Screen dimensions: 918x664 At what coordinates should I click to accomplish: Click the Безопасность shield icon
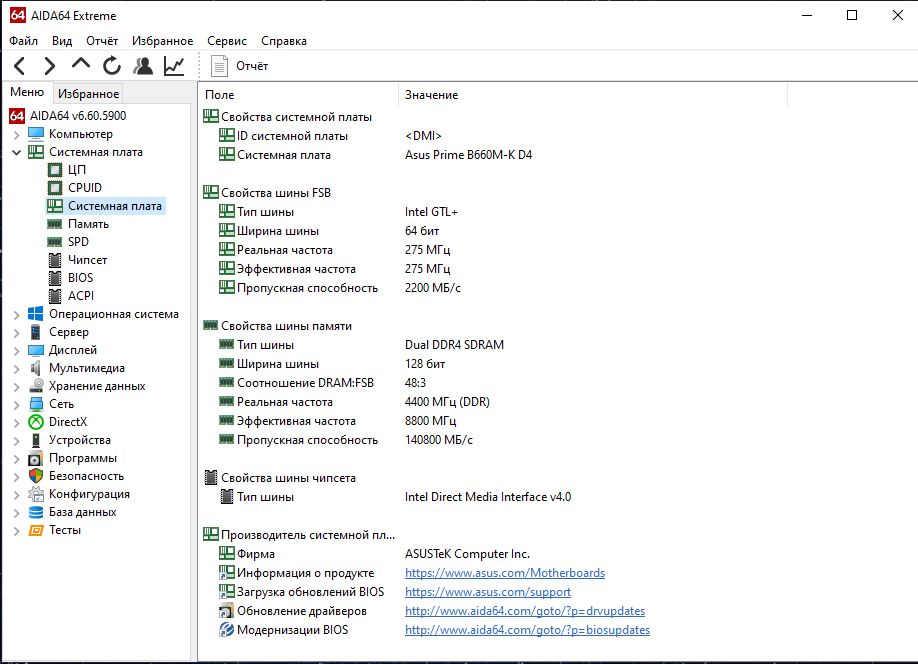point(36,476)
